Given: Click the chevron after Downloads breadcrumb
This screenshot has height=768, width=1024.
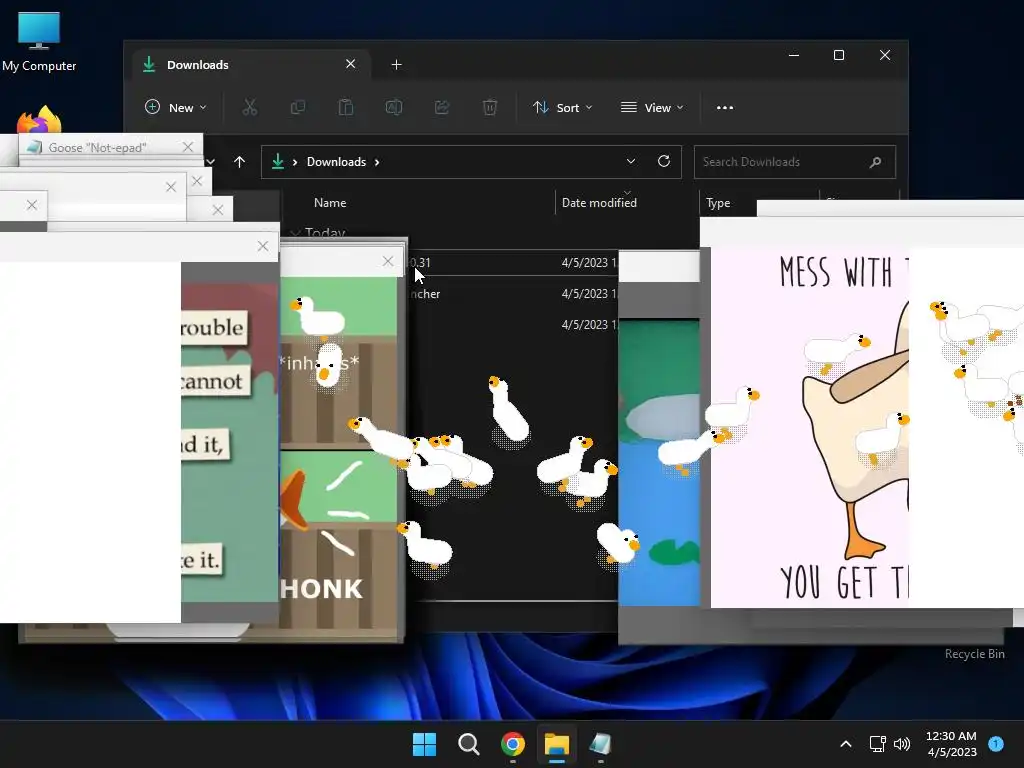Looking at the screenshot, I should pyautogui.click(x=377, y=162).
